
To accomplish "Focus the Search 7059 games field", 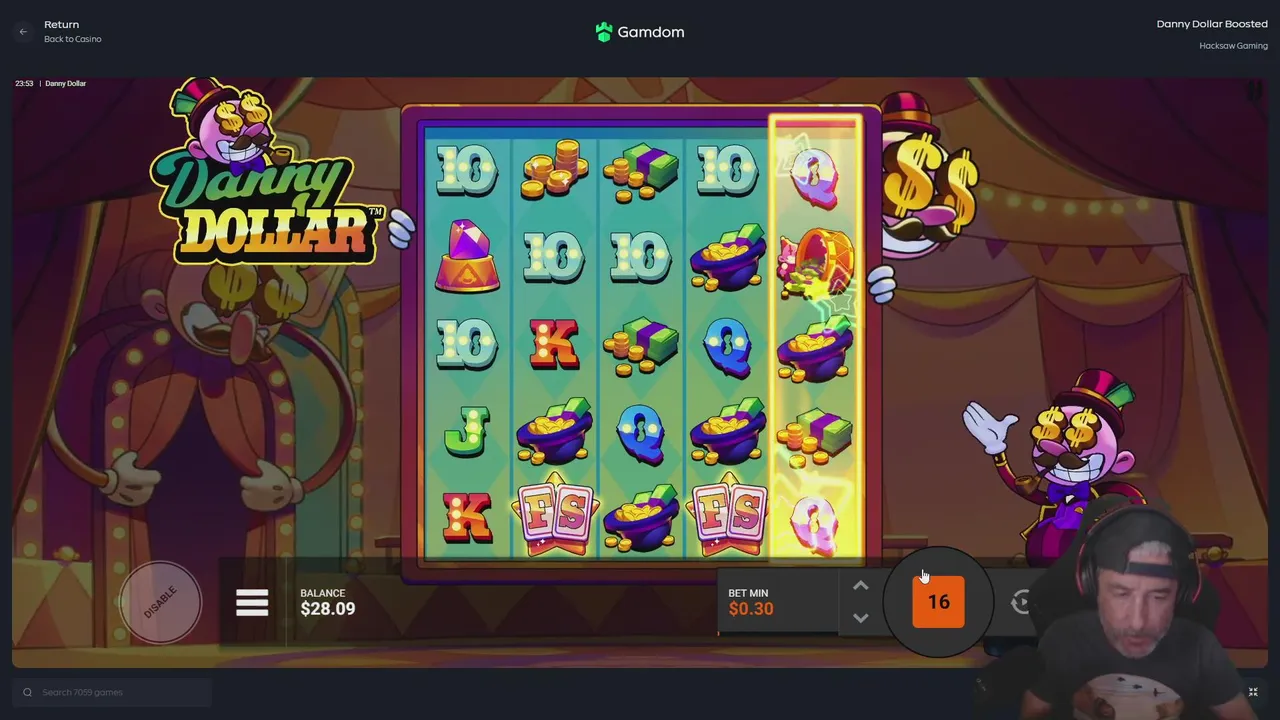I will click(x=112, y=692).
